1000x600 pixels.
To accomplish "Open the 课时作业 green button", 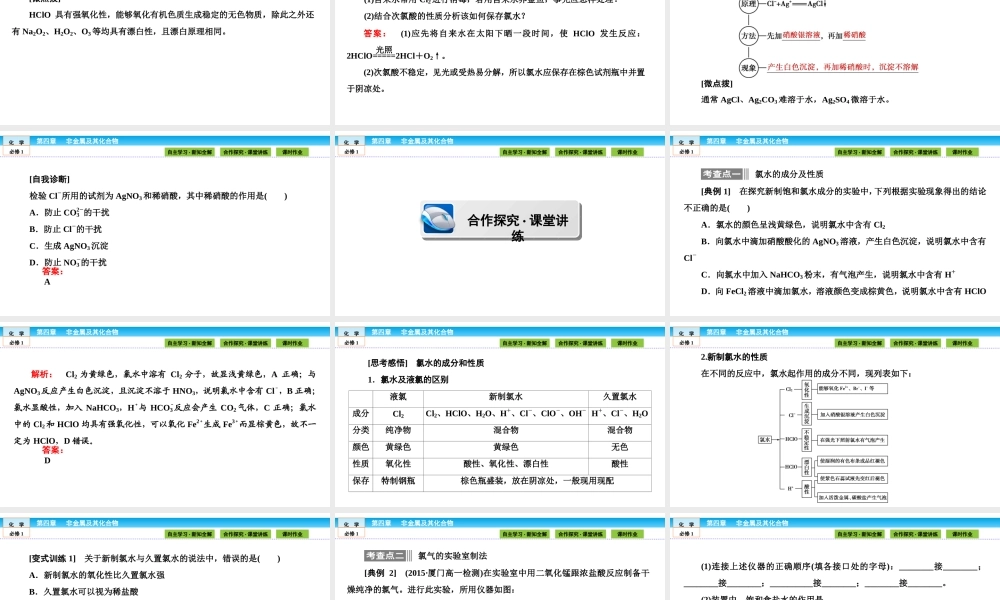I will [x=628, y=152].
